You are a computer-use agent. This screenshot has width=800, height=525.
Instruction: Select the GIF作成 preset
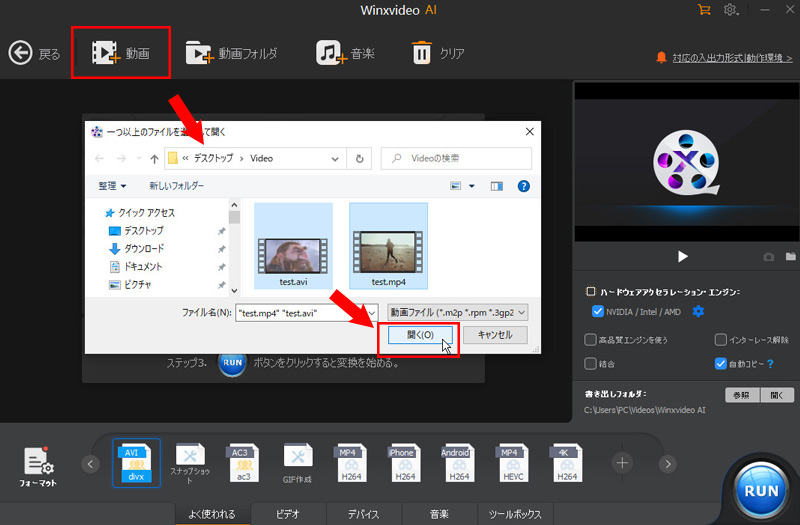point(297,463)
